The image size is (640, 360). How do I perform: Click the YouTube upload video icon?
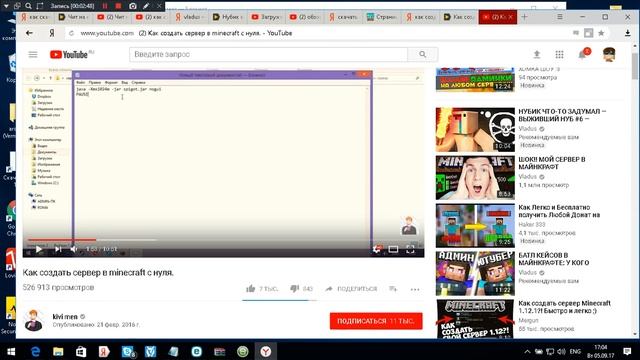537,54
